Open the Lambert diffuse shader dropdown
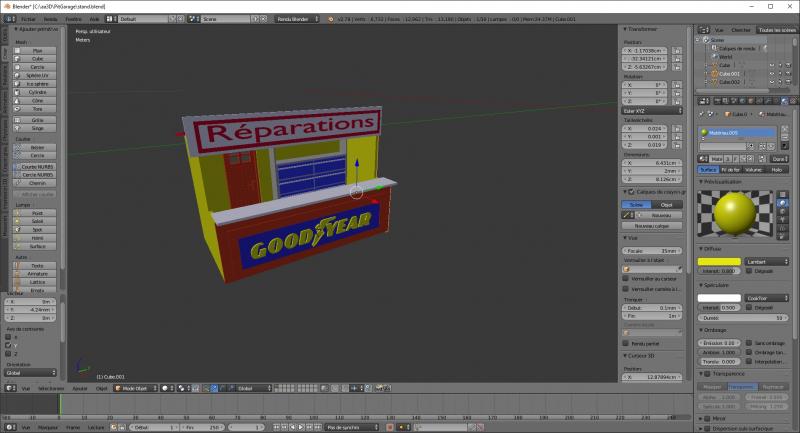The width and height of the screenshot is (800, 433). pos(765,262)
